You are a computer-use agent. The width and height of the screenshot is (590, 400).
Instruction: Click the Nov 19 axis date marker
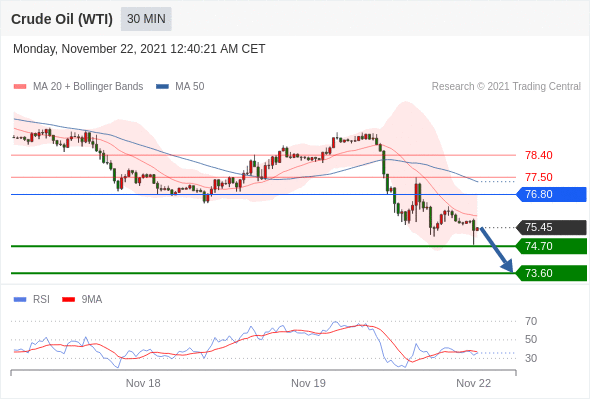pyautogui.click(x=309, y=383)
